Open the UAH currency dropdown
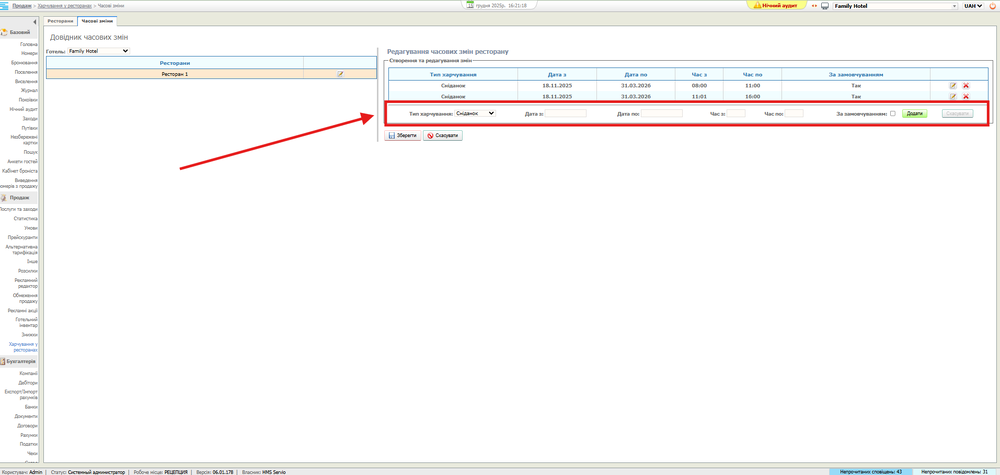Image resolution: width=1000 pixels, height=475 pixels. point(973,6)
